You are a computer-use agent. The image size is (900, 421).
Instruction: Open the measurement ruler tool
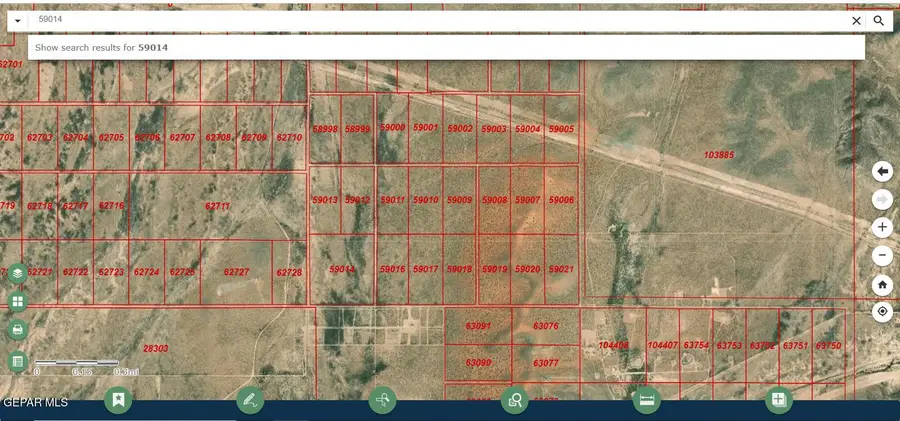pos(646,400)
